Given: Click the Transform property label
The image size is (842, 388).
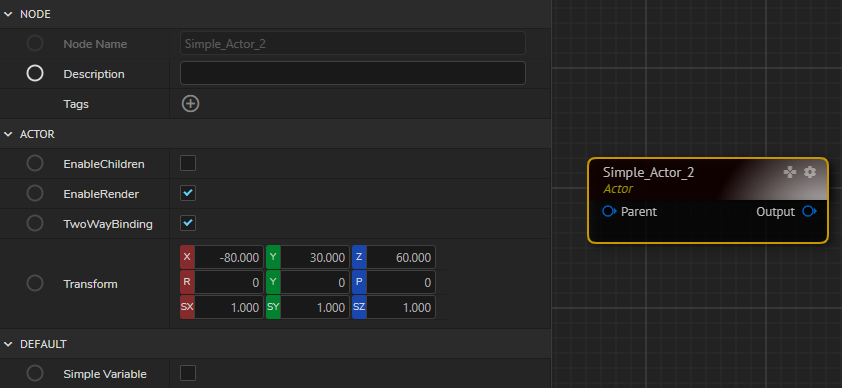Looking at the screenshot, I should point(90,284).
